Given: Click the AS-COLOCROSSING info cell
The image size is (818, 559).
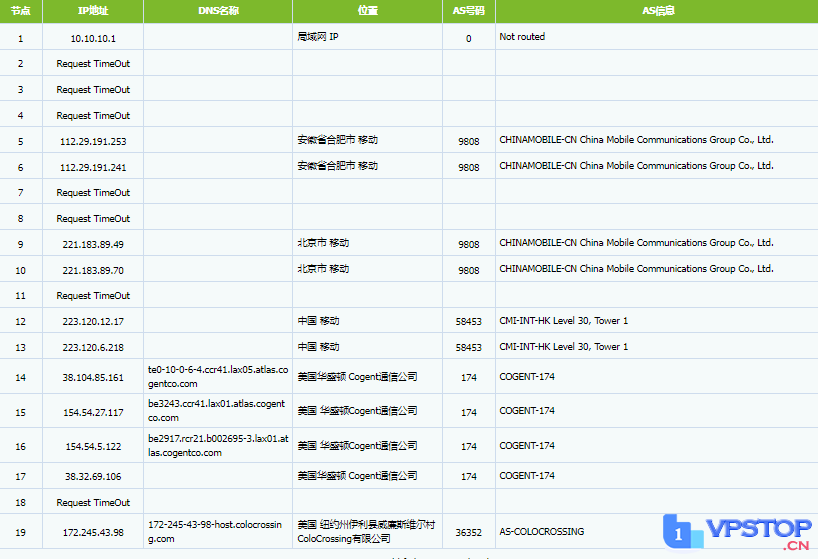Looking at the screenshot, I should coord(542,532).
